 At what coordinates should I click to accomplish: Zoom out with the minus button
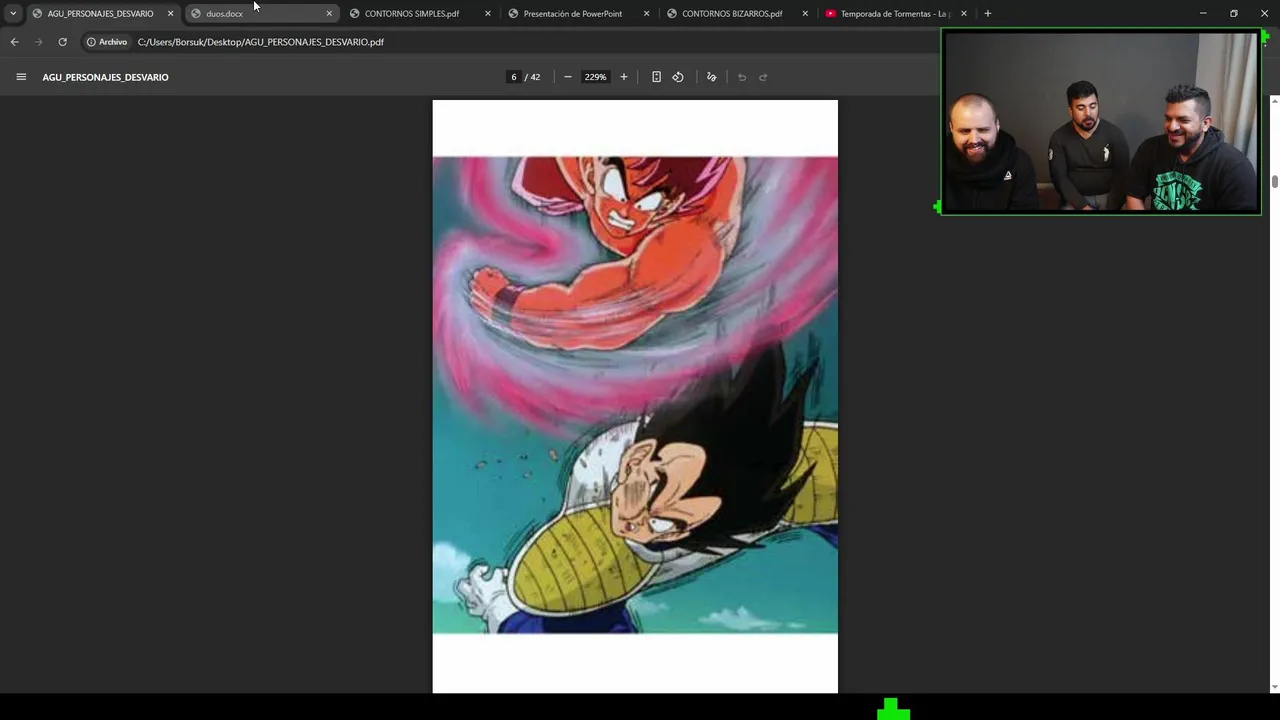click(x=567, y=77)
